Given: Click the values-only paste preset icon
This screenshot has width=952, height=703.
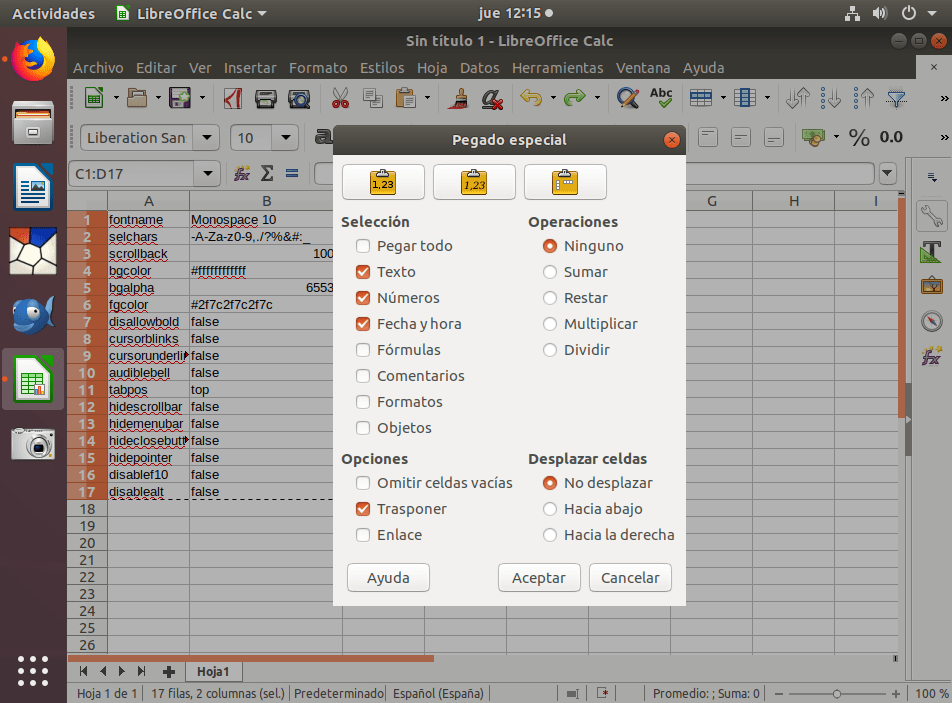Looking at the screenshot, I should tap(383, 182).
